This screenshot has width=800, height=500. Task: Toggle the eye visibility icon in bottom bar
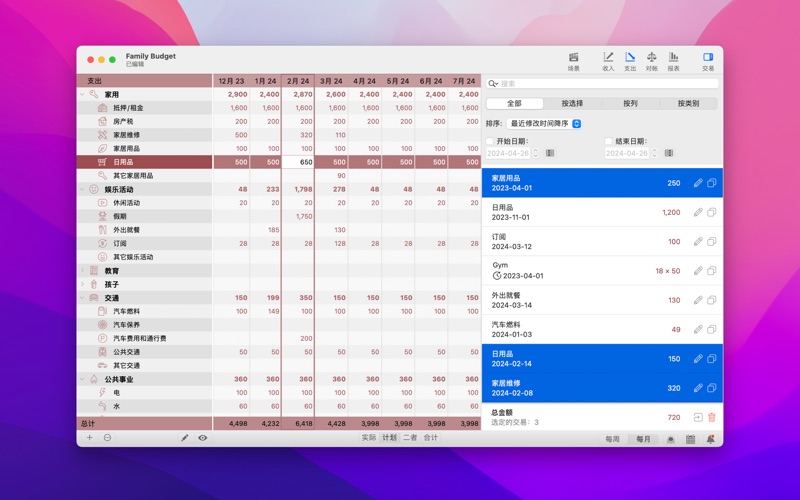click(x=203, y=438)
